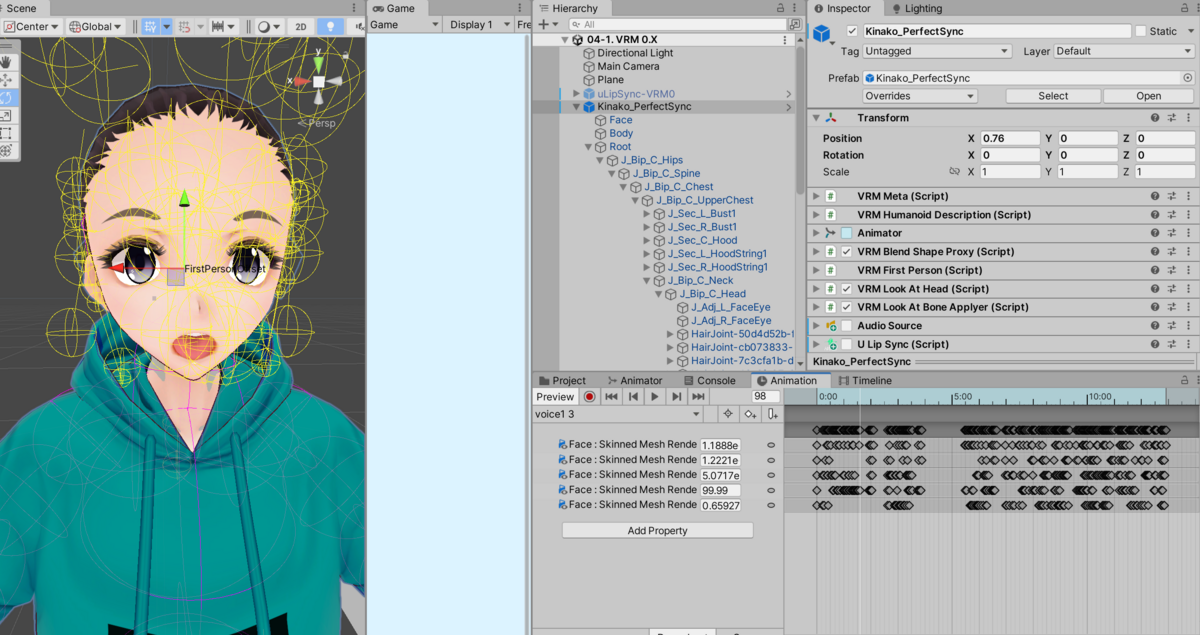Image resolution: width=1200 pixels, height=635 pixels.
Task: Expand the VRM Meta script component
Action: pyautogui.click(x=817, y=197)
